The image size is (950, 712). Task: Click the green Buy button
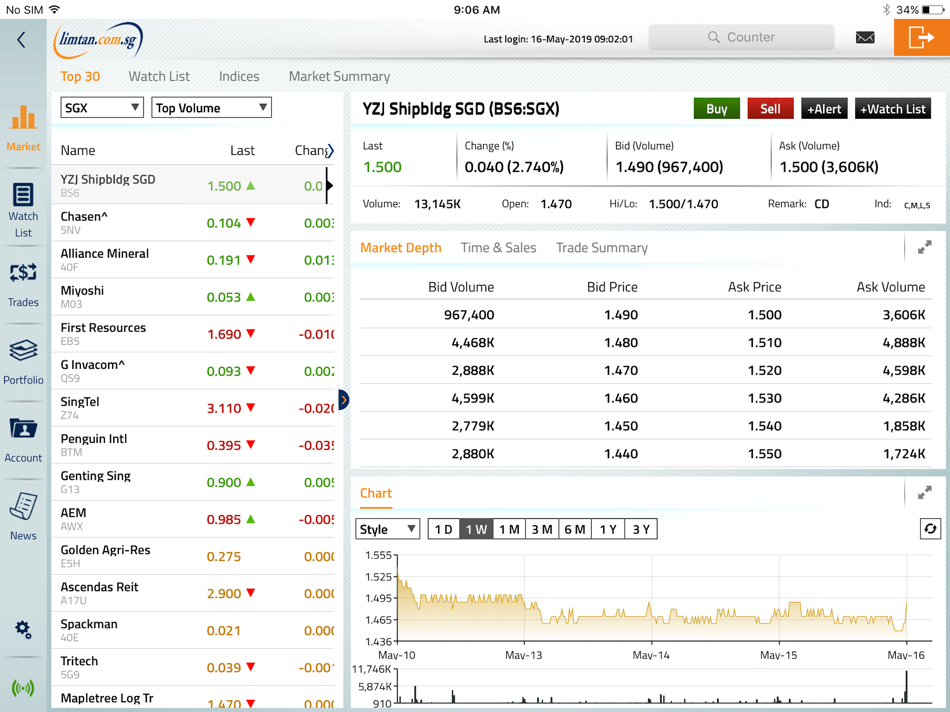tap(717, 108)
